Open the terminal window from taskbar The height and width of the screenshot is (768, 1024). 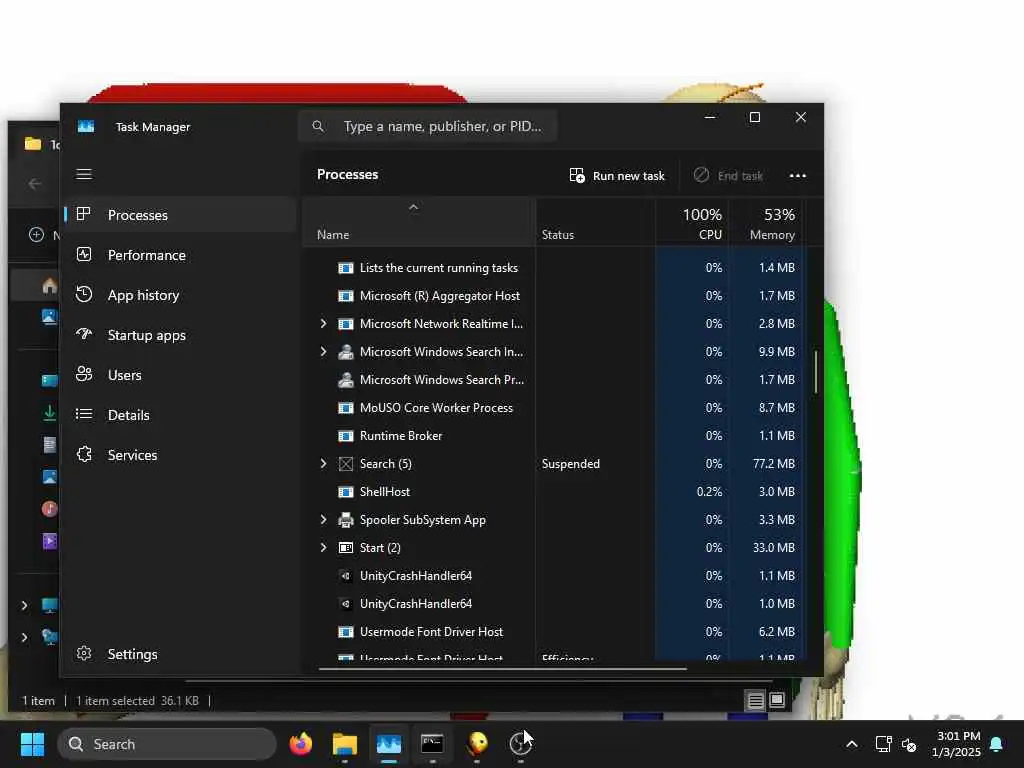tap(432, 744)
